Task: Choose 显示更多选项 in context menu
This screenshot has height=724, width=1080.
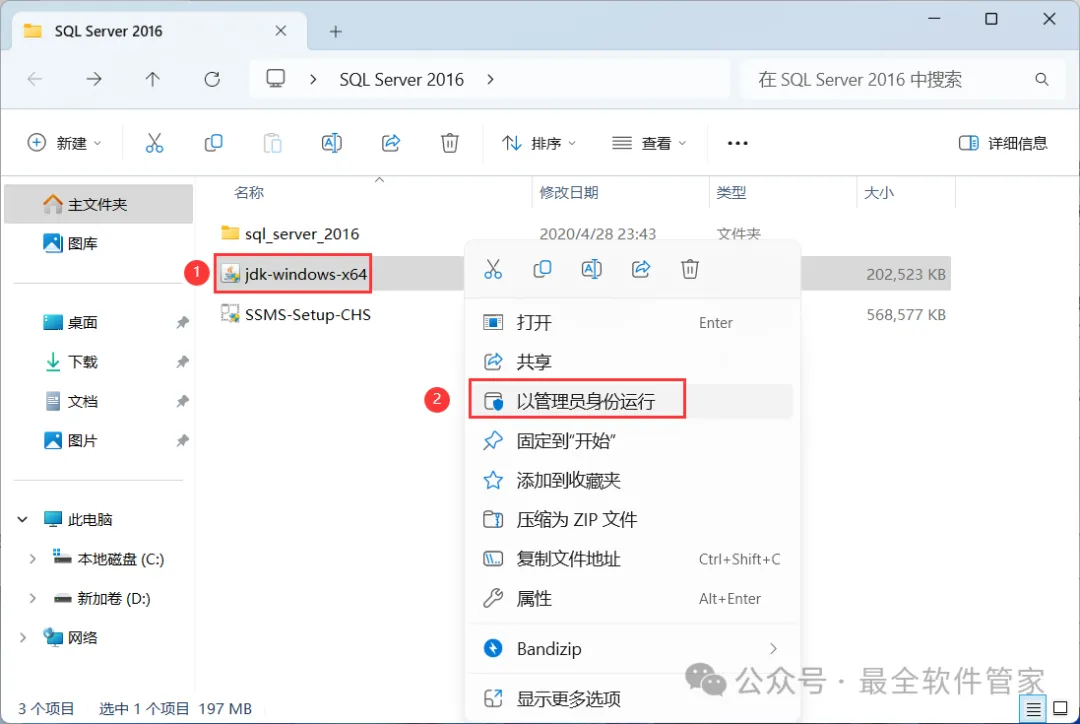Action: [631, 699]
